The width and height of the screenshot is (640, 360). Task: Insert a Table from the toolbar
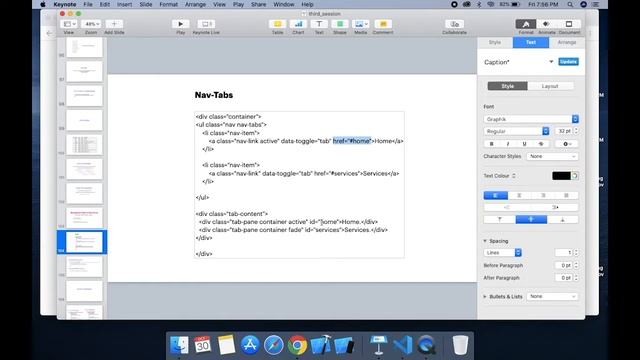[x=278, y=24]
